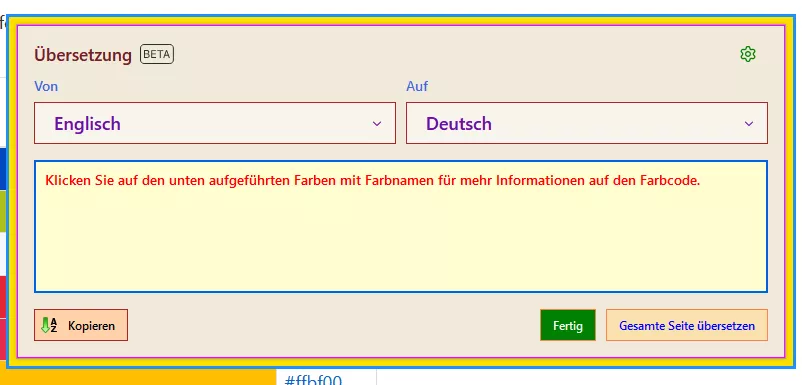
Task: Click the green Fertig button
Action: [568, 325]
